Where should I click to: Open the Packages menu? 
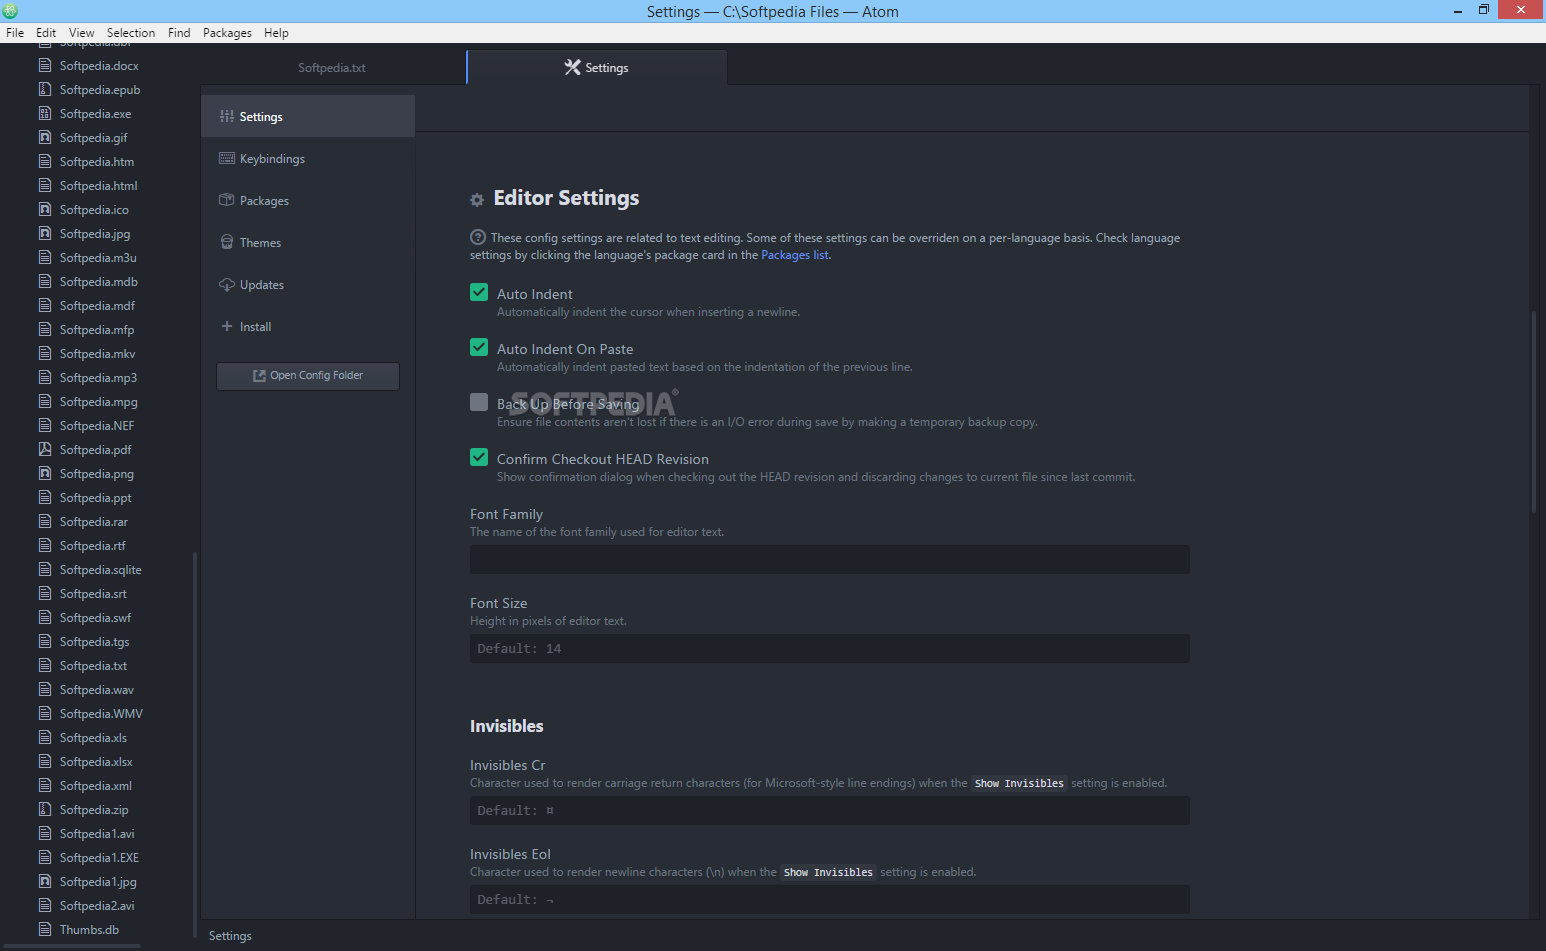coord(227,33)
